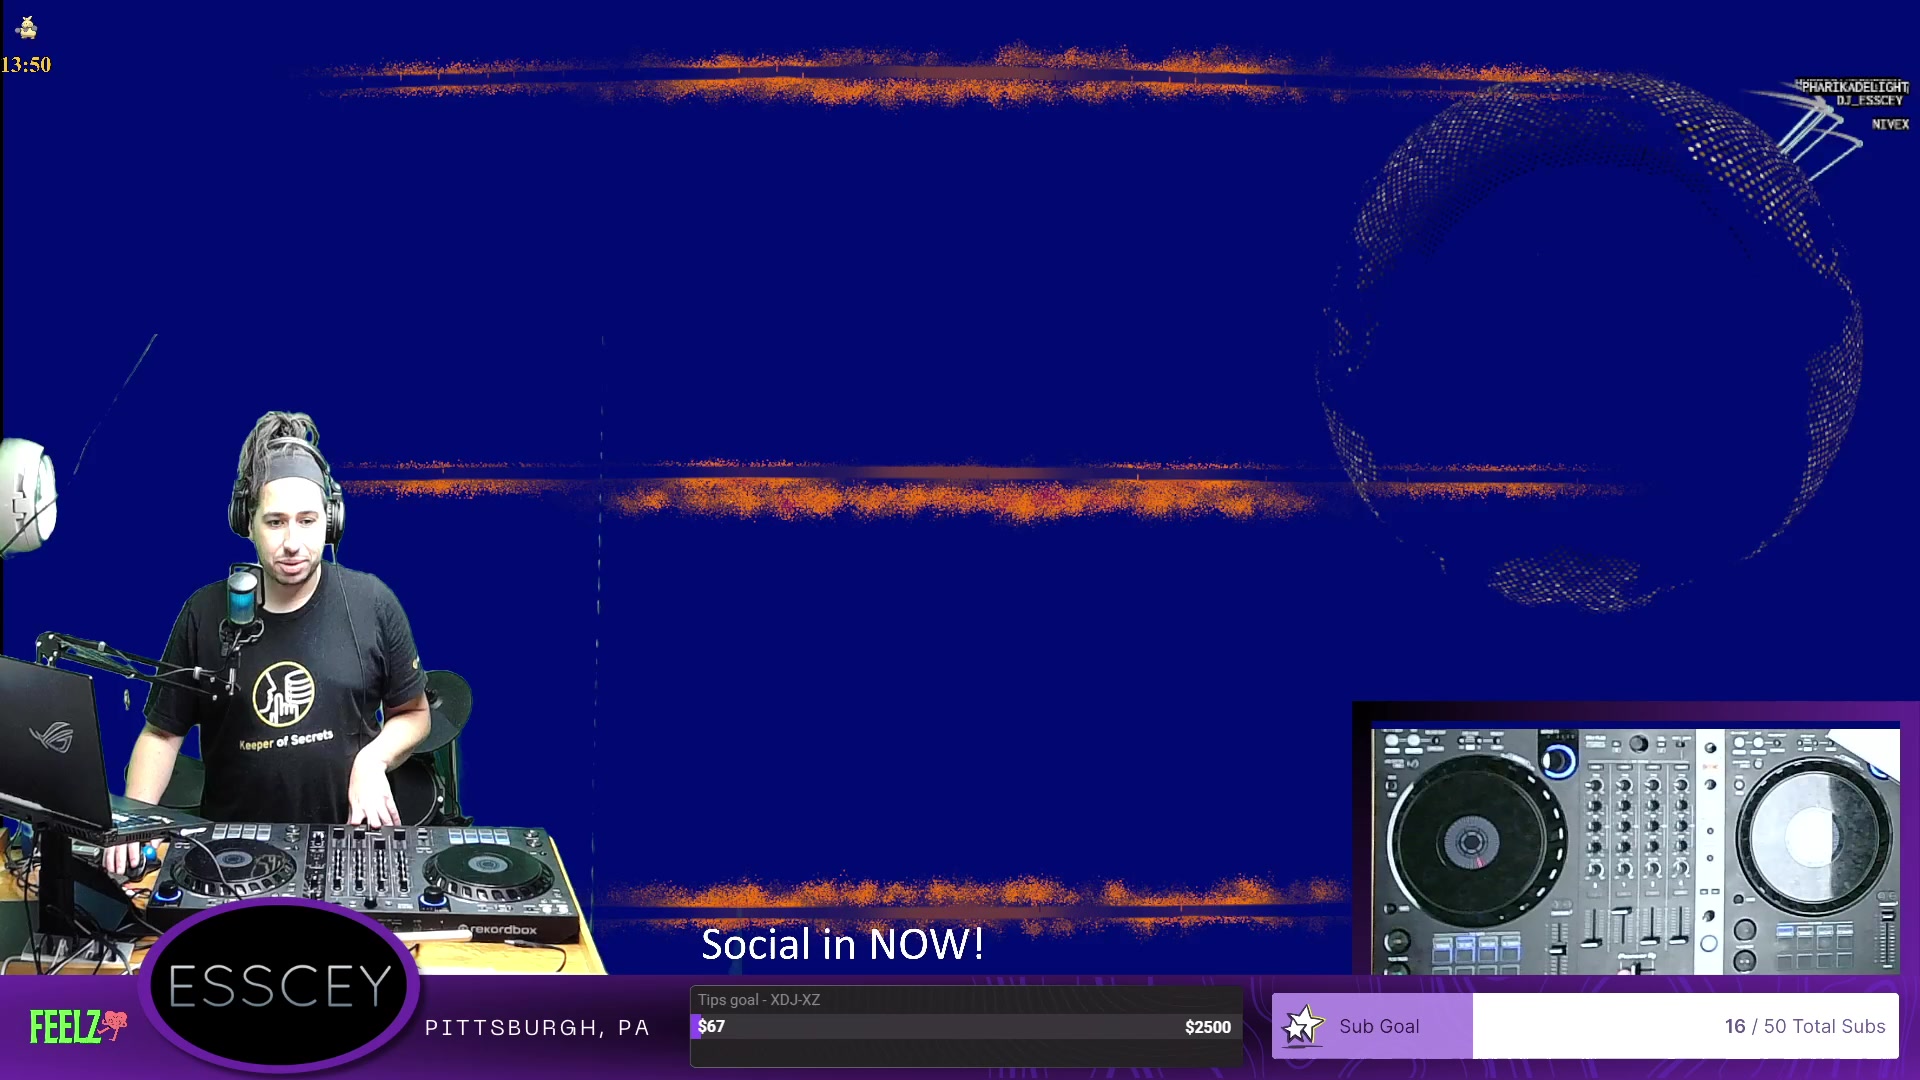Select the NIVEX name label
This screenshot has width=1920, height=1080.
pos(1890,124)
